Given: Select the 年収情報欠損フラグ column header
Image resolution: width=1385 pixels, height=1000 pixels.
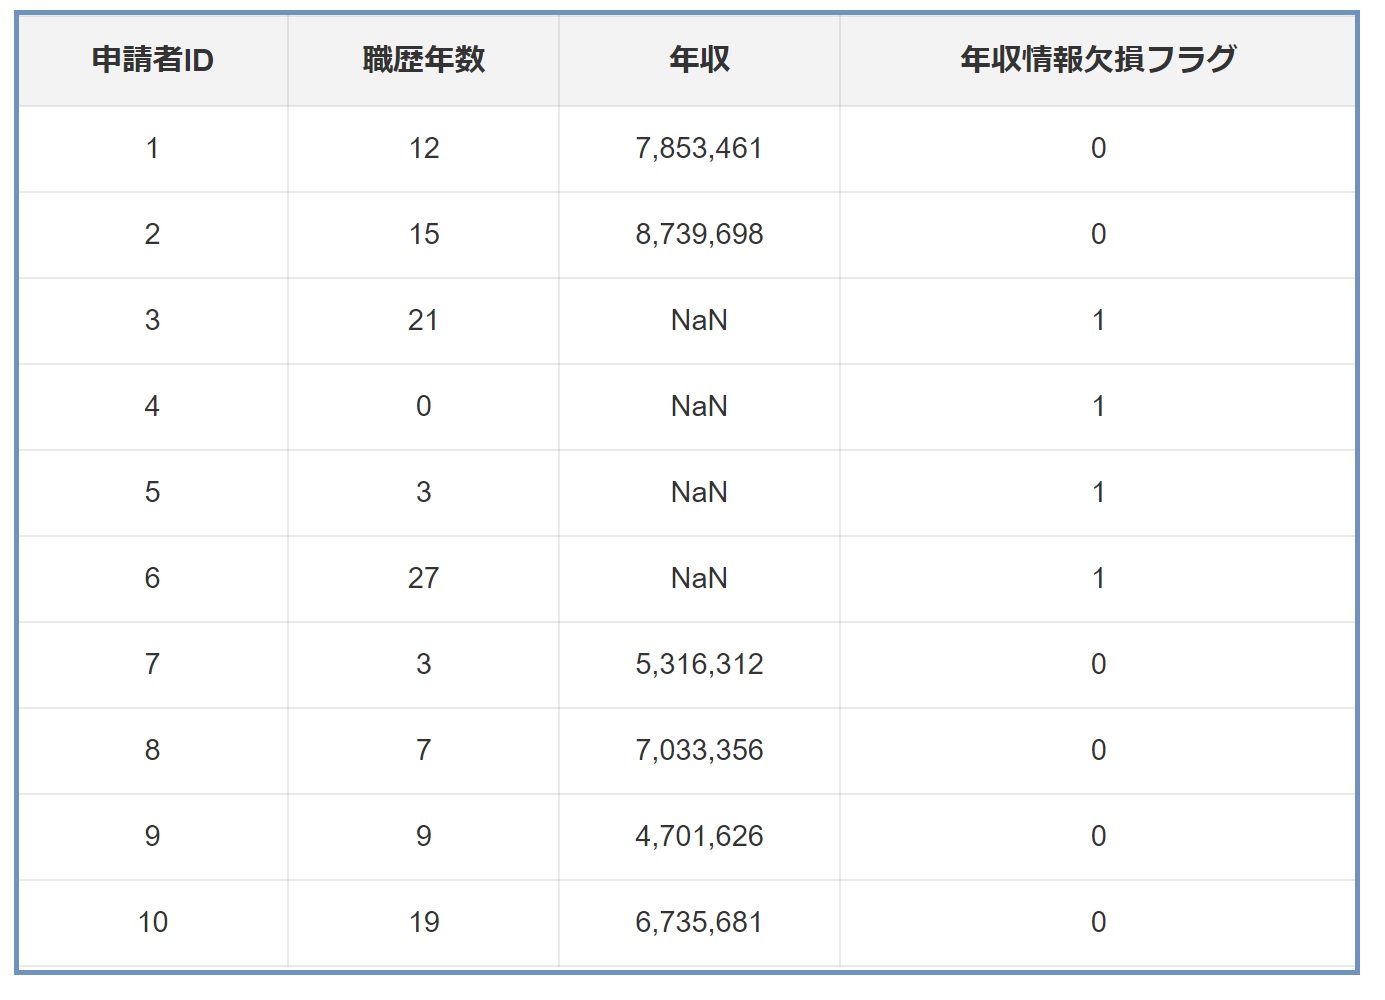Looking at the screenshot, I should [1098, 61].
